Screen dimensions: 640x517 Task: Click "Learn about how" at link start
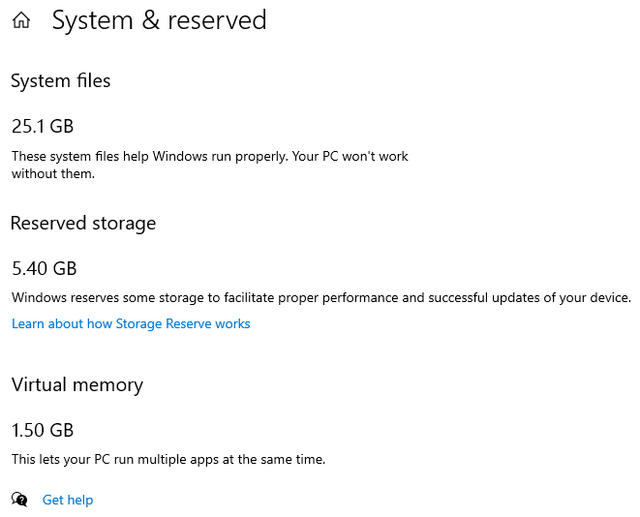[x=62, y=324]
